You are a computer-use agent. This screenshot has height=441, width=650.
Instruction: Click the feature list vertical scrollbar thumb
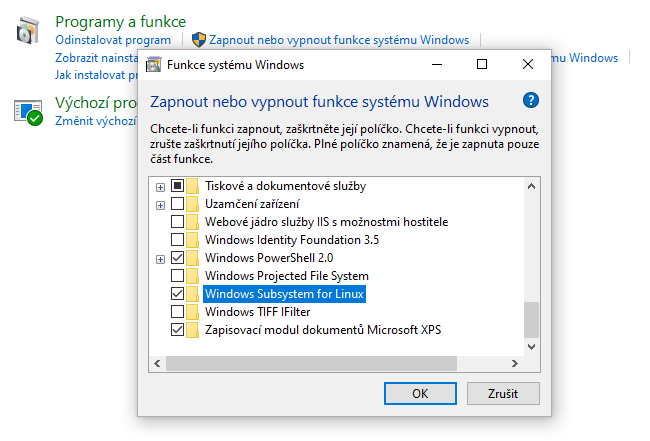click(531, 320)
